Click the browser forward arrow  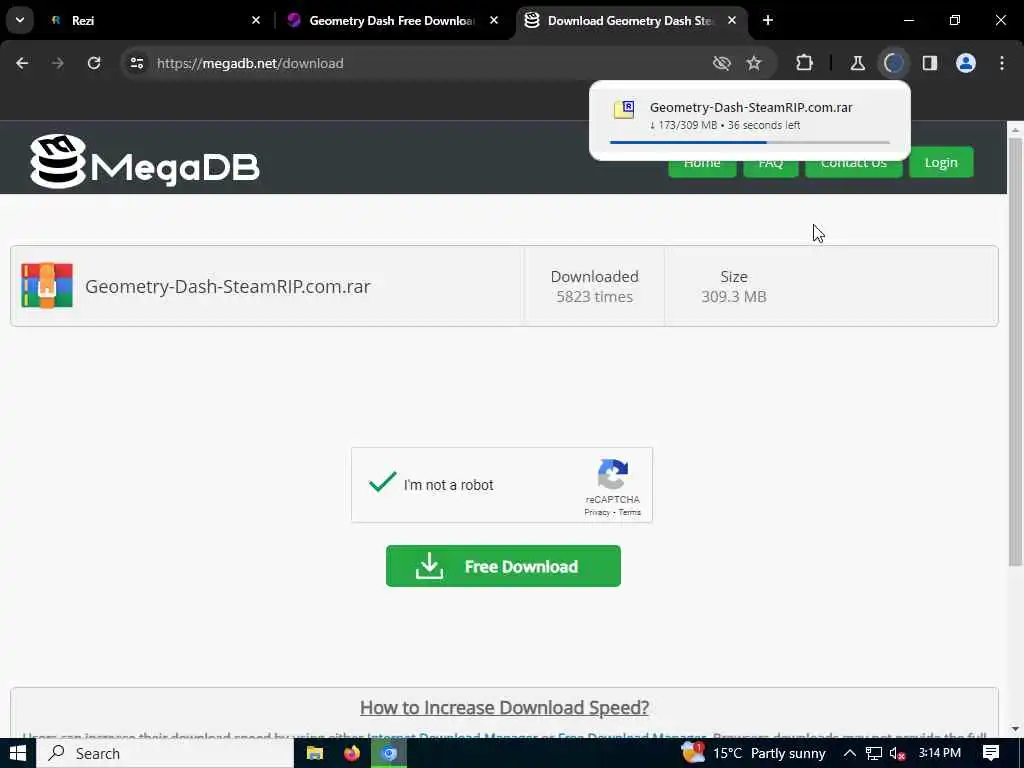58,63
